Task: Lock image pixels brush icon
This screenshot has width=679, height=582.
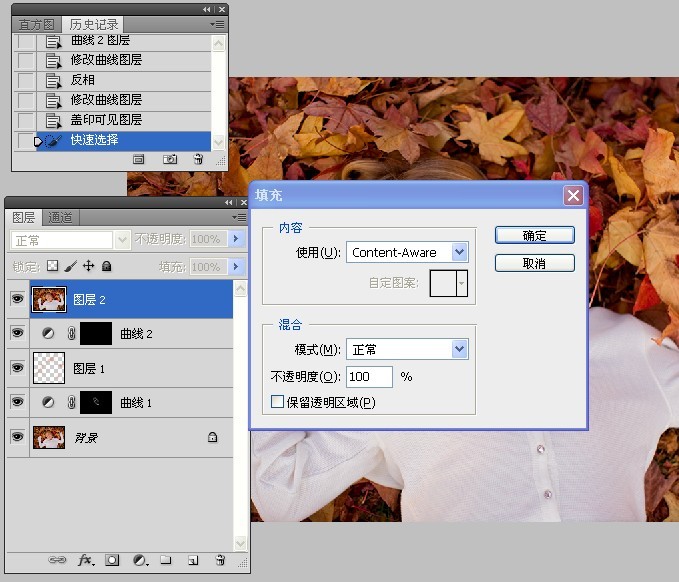Action: tap(71, 265)
